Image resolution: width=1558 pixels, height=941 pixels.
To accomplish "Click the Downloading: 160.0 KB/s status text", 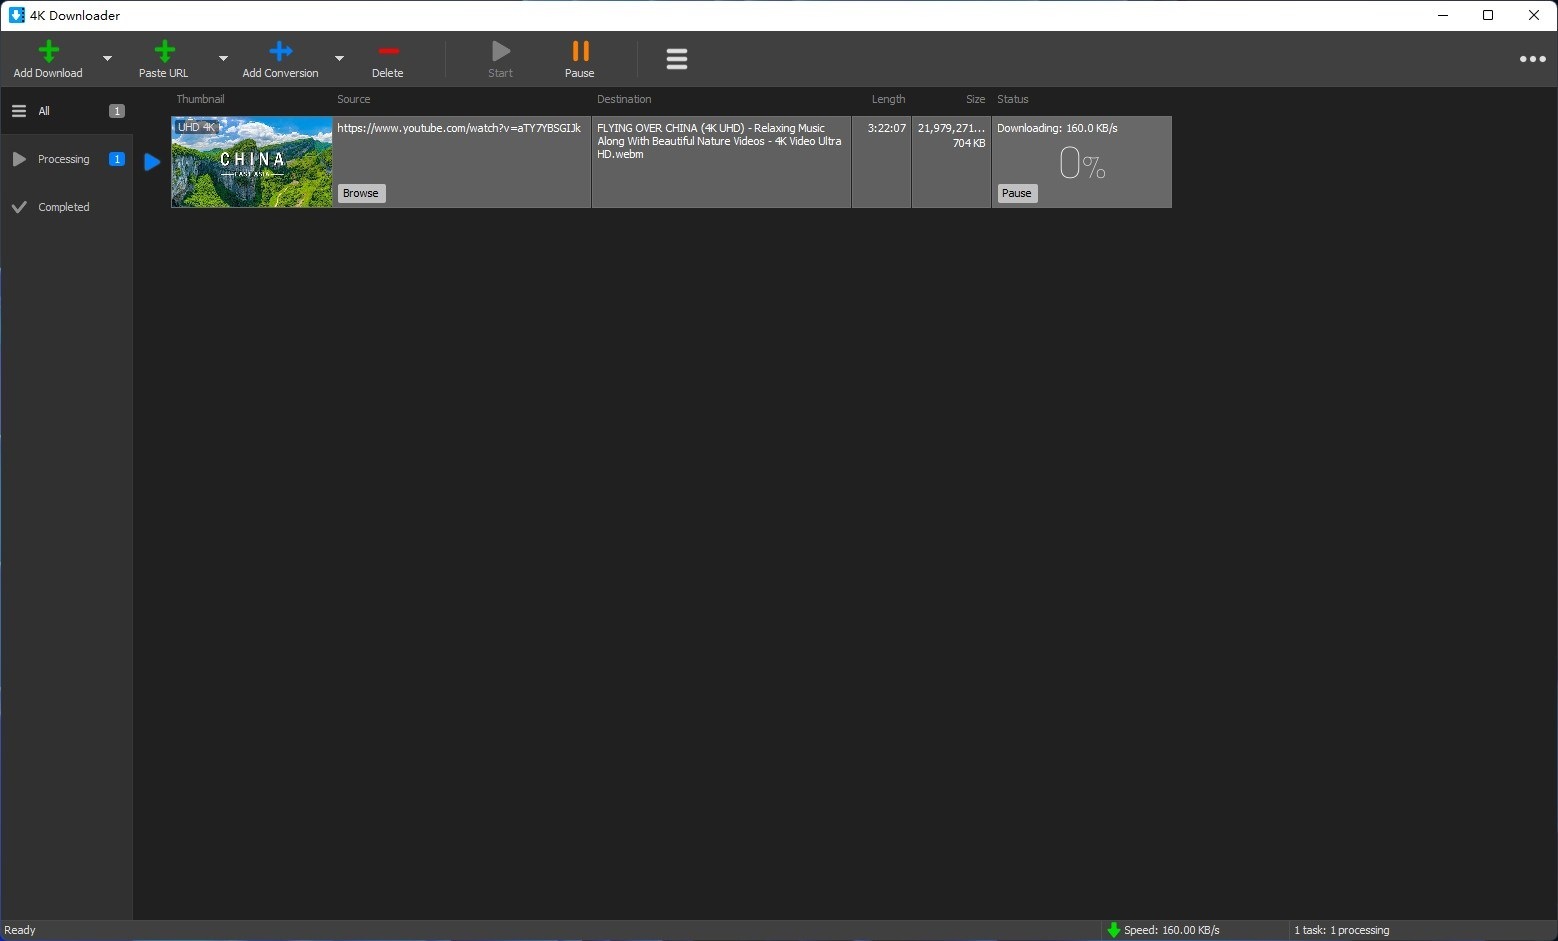I will tap(1057, 128).
